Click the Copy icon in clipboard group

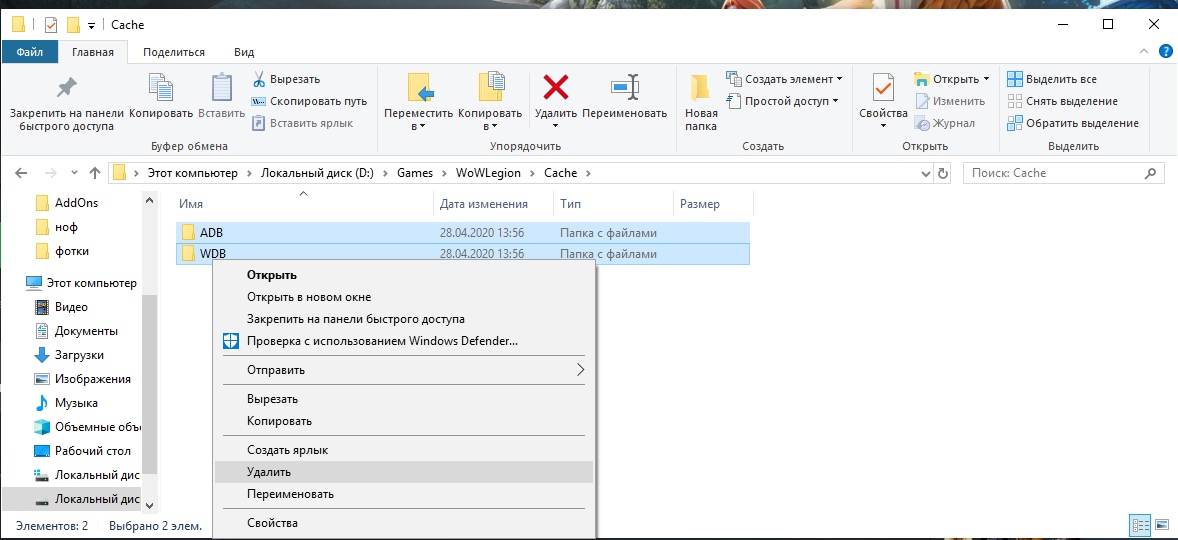coord(161,88)
